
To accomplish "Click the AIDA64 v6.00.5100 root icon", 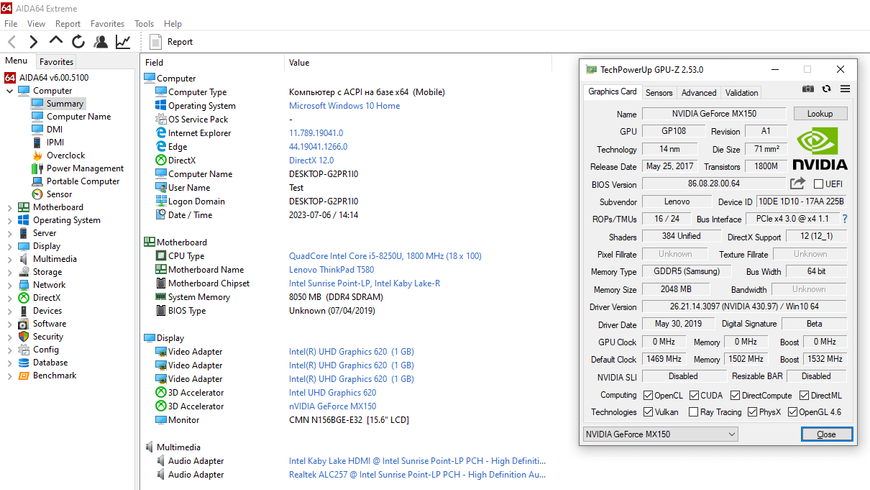I will [9, 78].
